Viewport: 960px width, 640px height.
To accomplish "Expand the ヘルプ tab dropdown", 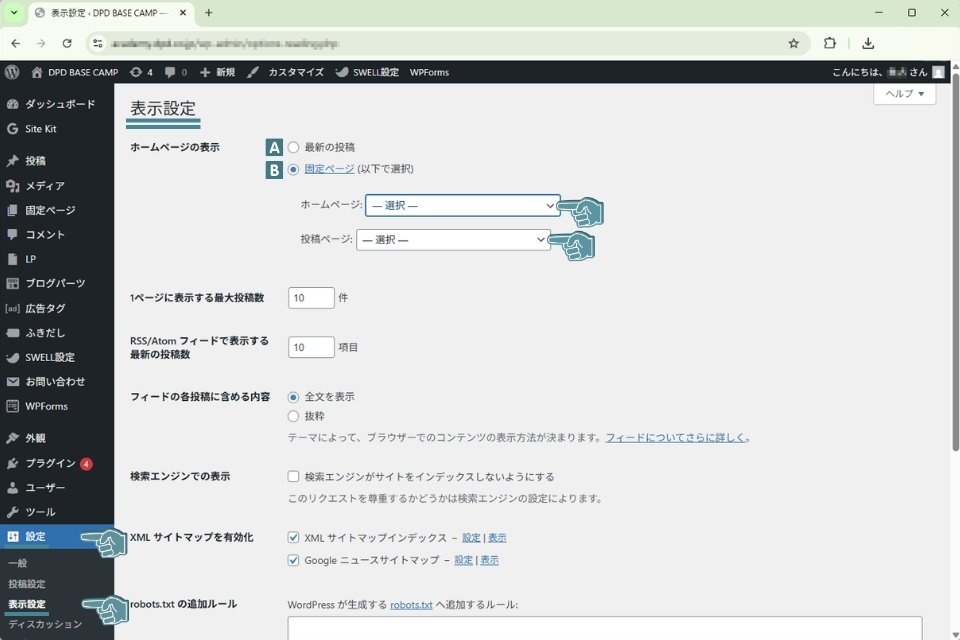I will pyautogui.click(x=905, y=93).
